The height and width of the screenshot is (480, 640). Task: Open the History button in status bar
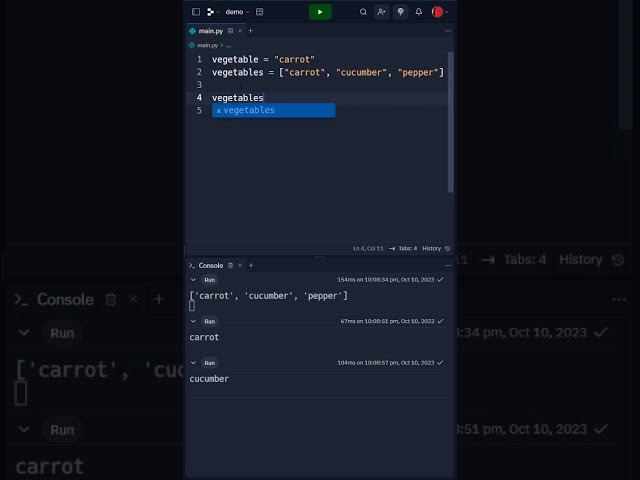[x=431, y=249]
